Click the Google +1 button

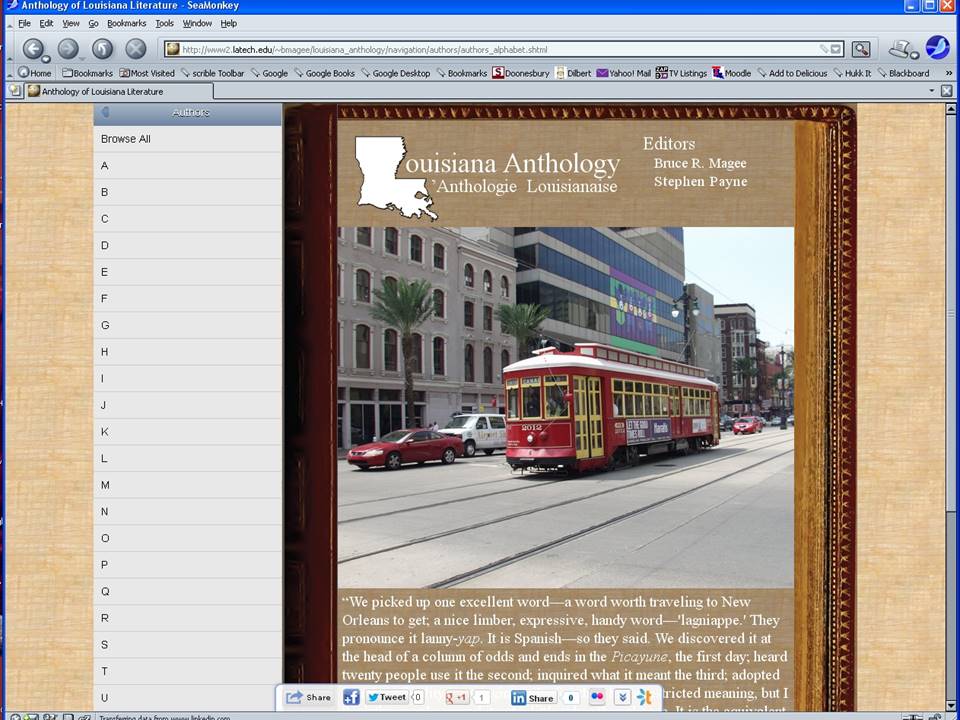457,697
